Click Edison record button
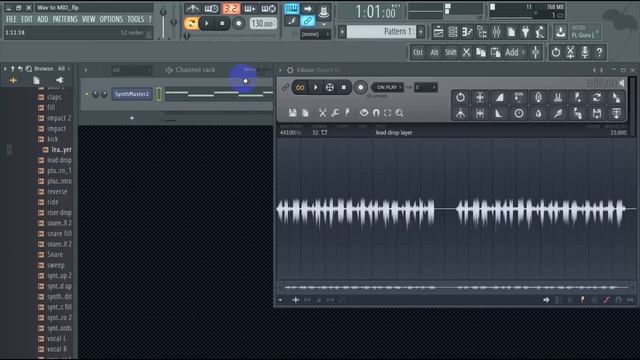This screenshot has width=640, height=360. click(x=360, y=87)
